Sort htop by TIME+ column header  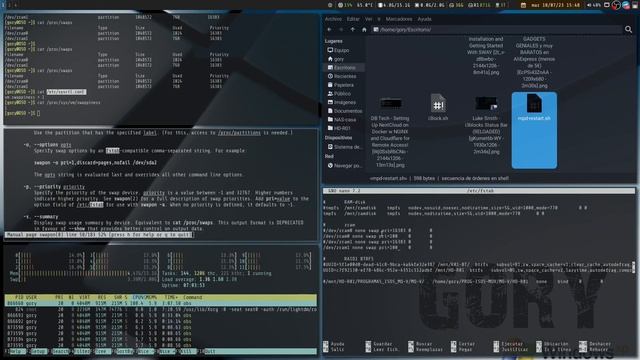(171, 298)
